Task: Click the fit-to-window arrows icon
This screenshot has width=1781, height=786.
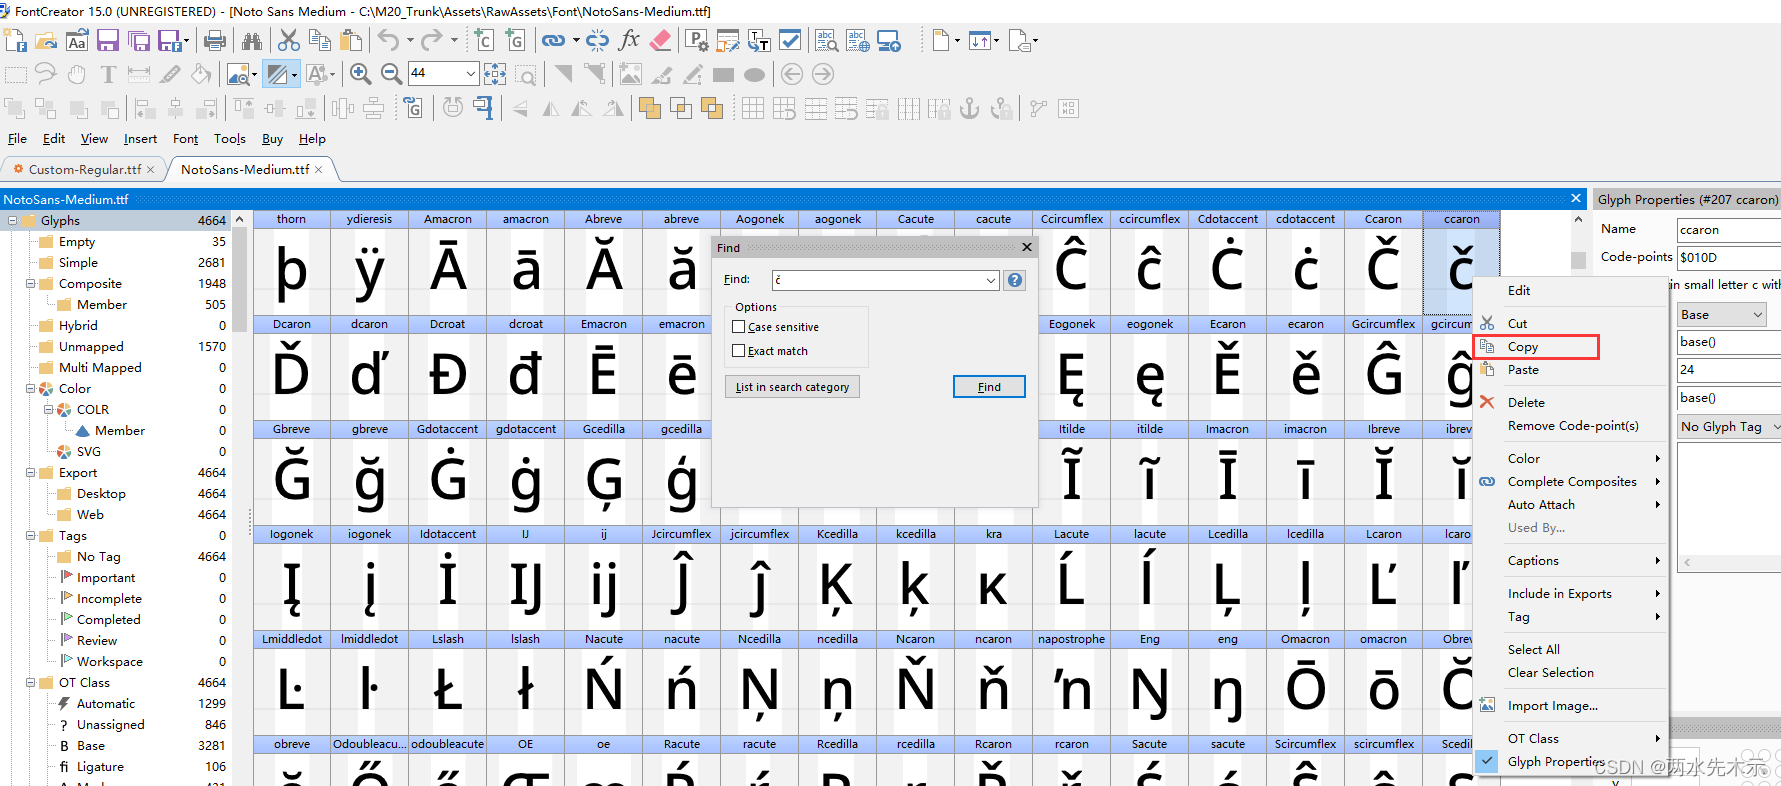Action: pos(495,74)
